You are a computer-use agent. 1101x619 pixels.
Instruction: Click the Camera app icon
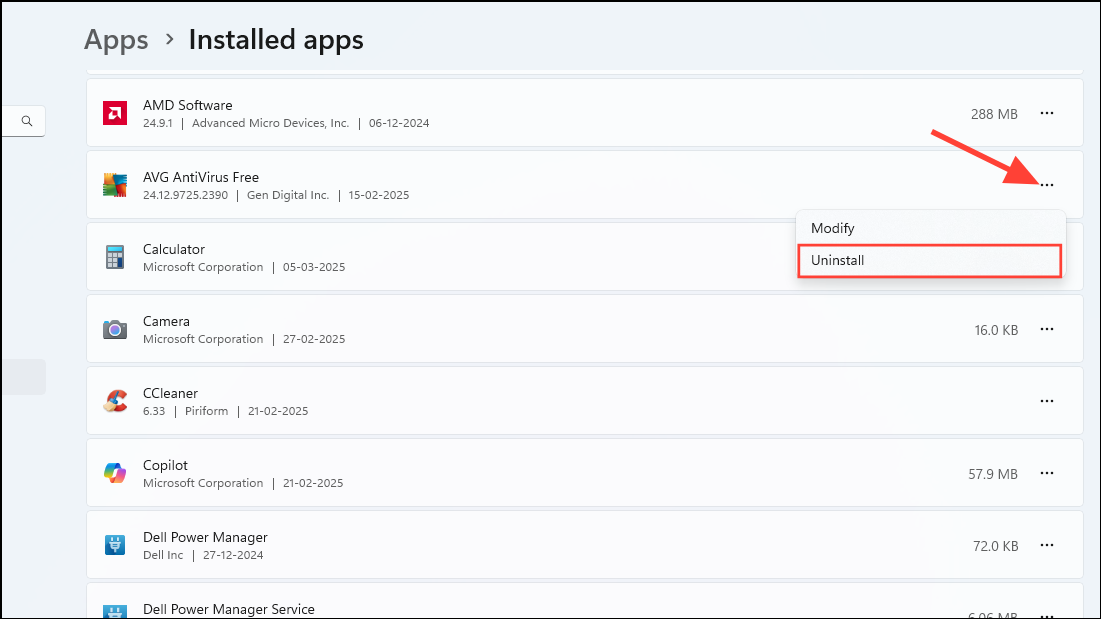point(115,329)
